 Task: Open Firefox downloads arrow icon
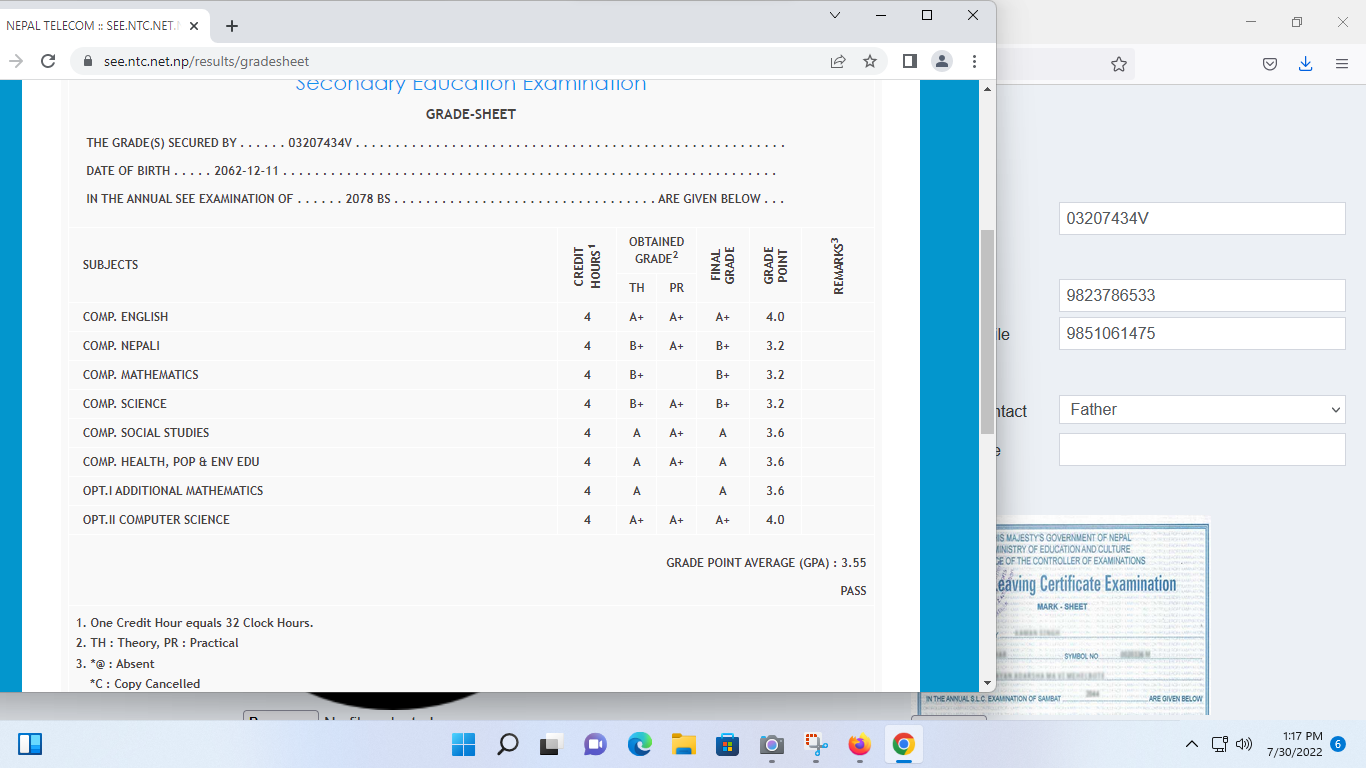[1305, 64]
